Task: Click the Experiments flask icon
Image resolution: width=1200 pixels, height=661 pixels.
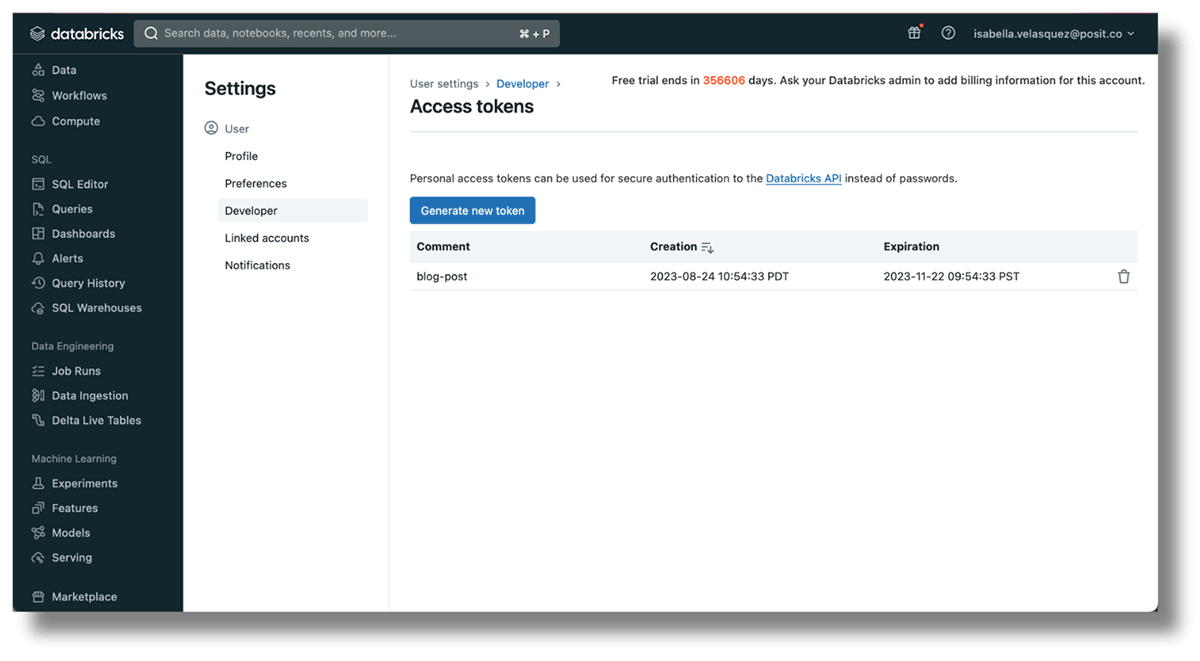Action: [38, 483]
